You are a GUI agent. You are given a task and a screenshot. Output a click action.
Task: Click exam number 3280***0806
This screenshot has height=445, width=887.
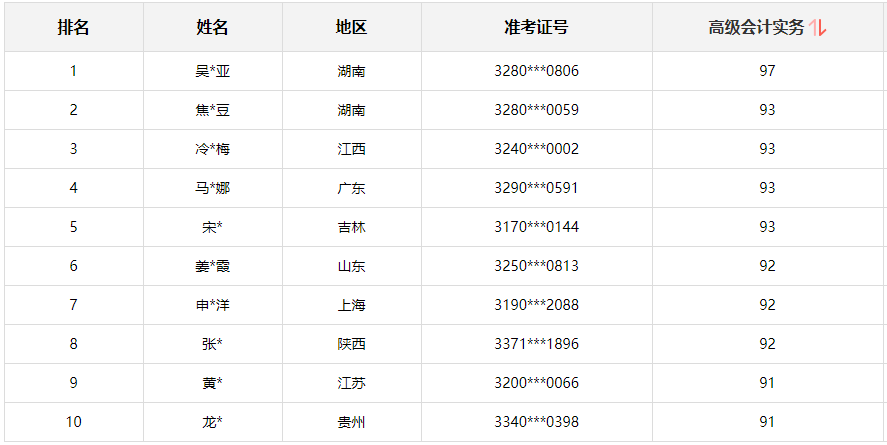coord(536,71)
